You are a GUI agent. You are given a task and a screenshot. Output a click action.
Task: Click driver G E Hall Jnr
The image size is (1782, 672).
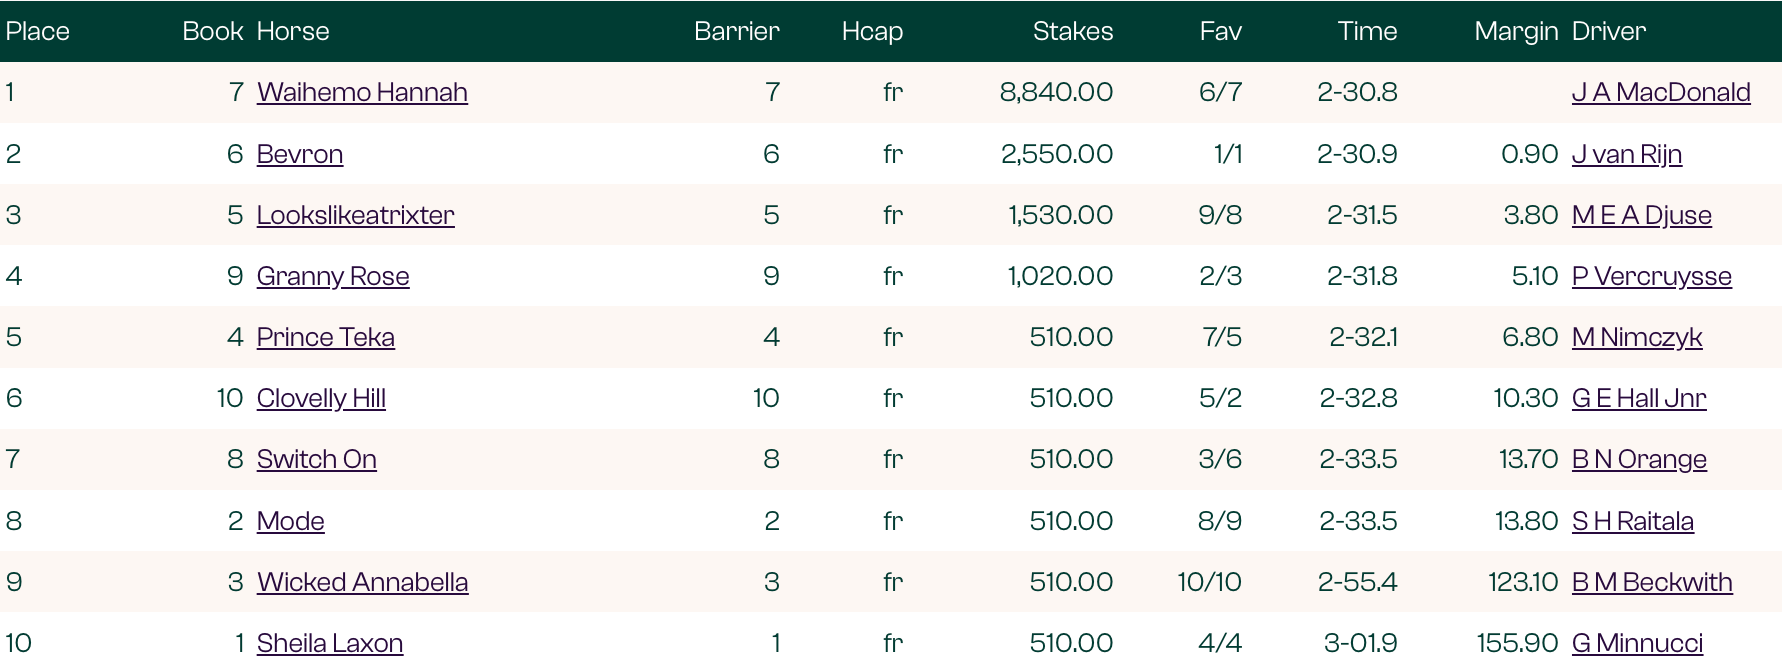(x=1639, y=398)
